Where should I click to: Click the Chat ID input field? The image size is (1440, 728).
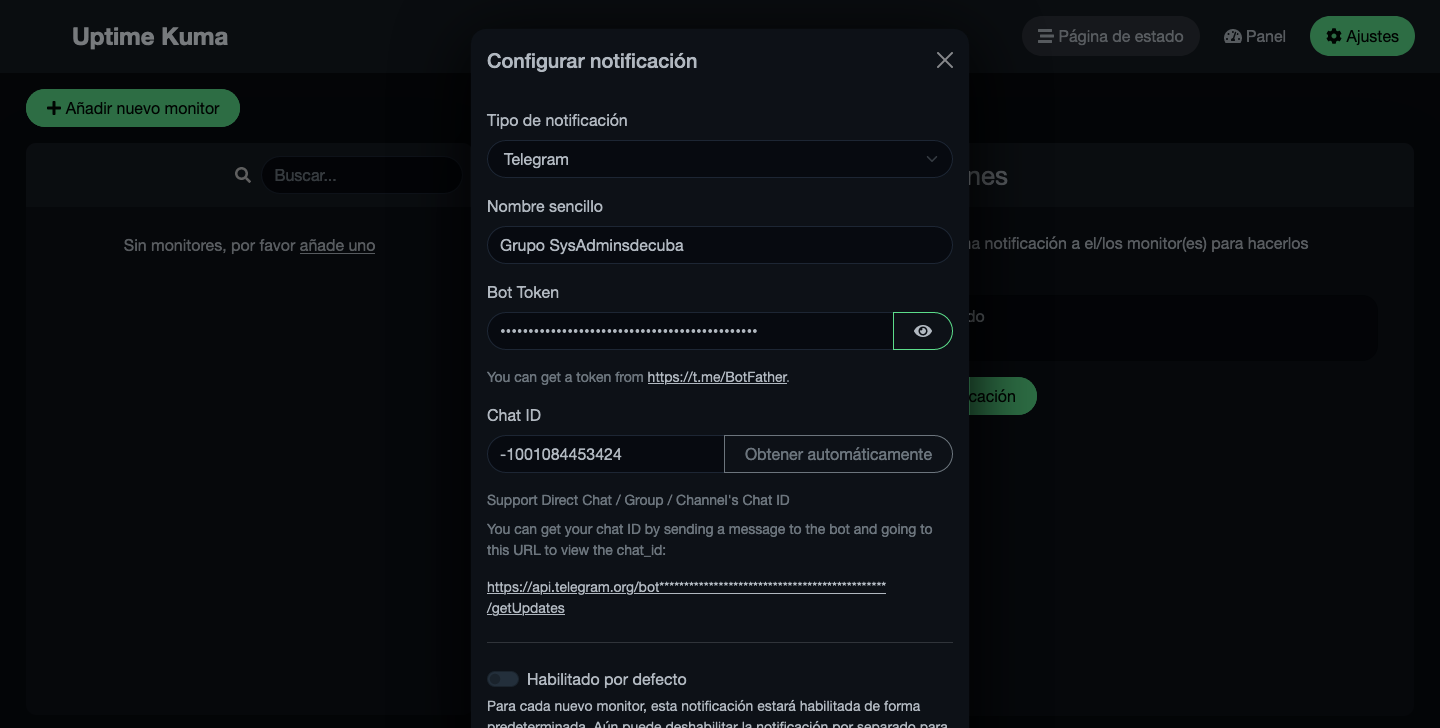[x=606, y=454]
